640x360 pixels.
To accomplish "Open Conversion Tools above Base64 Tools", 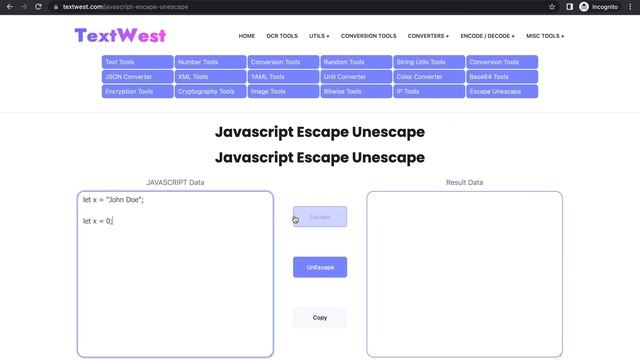I will coord(502,62).
